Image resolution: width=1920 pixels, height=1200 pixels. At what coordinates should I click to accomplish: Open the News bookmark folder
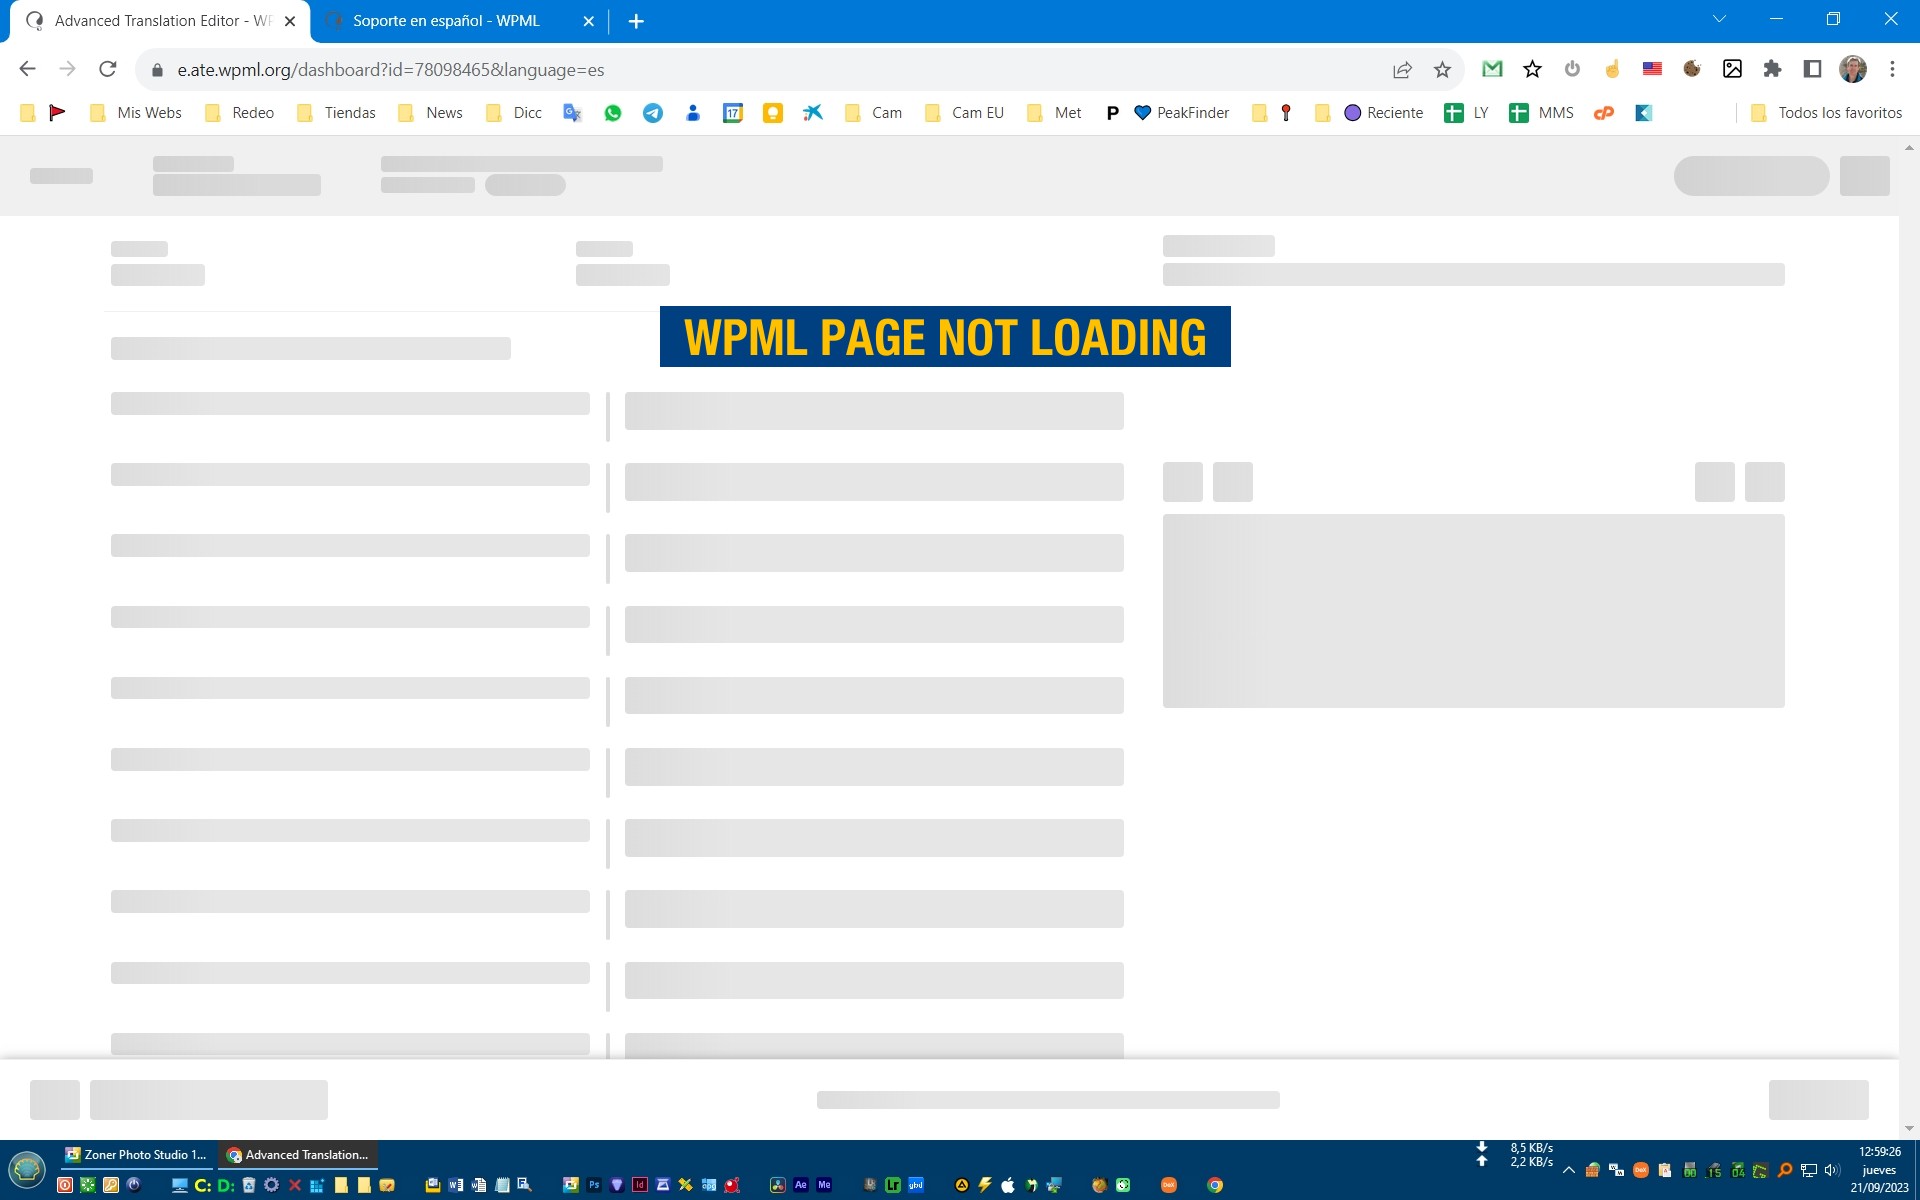pos(430,113)
